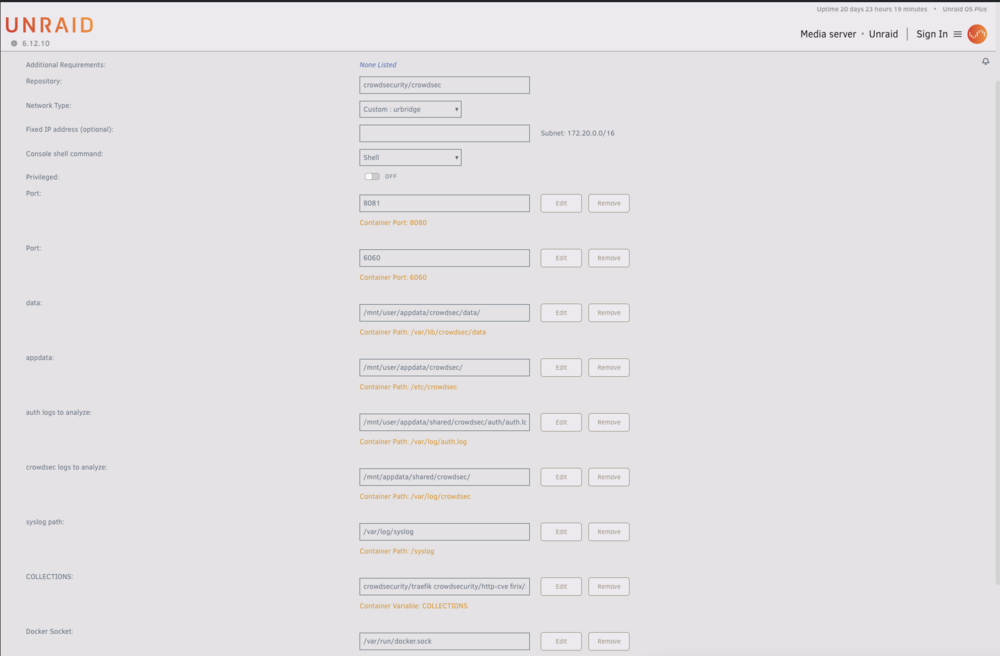Edit the Docker Socket entry
This screenshot has height=656, width=1000.
[561, 641]
